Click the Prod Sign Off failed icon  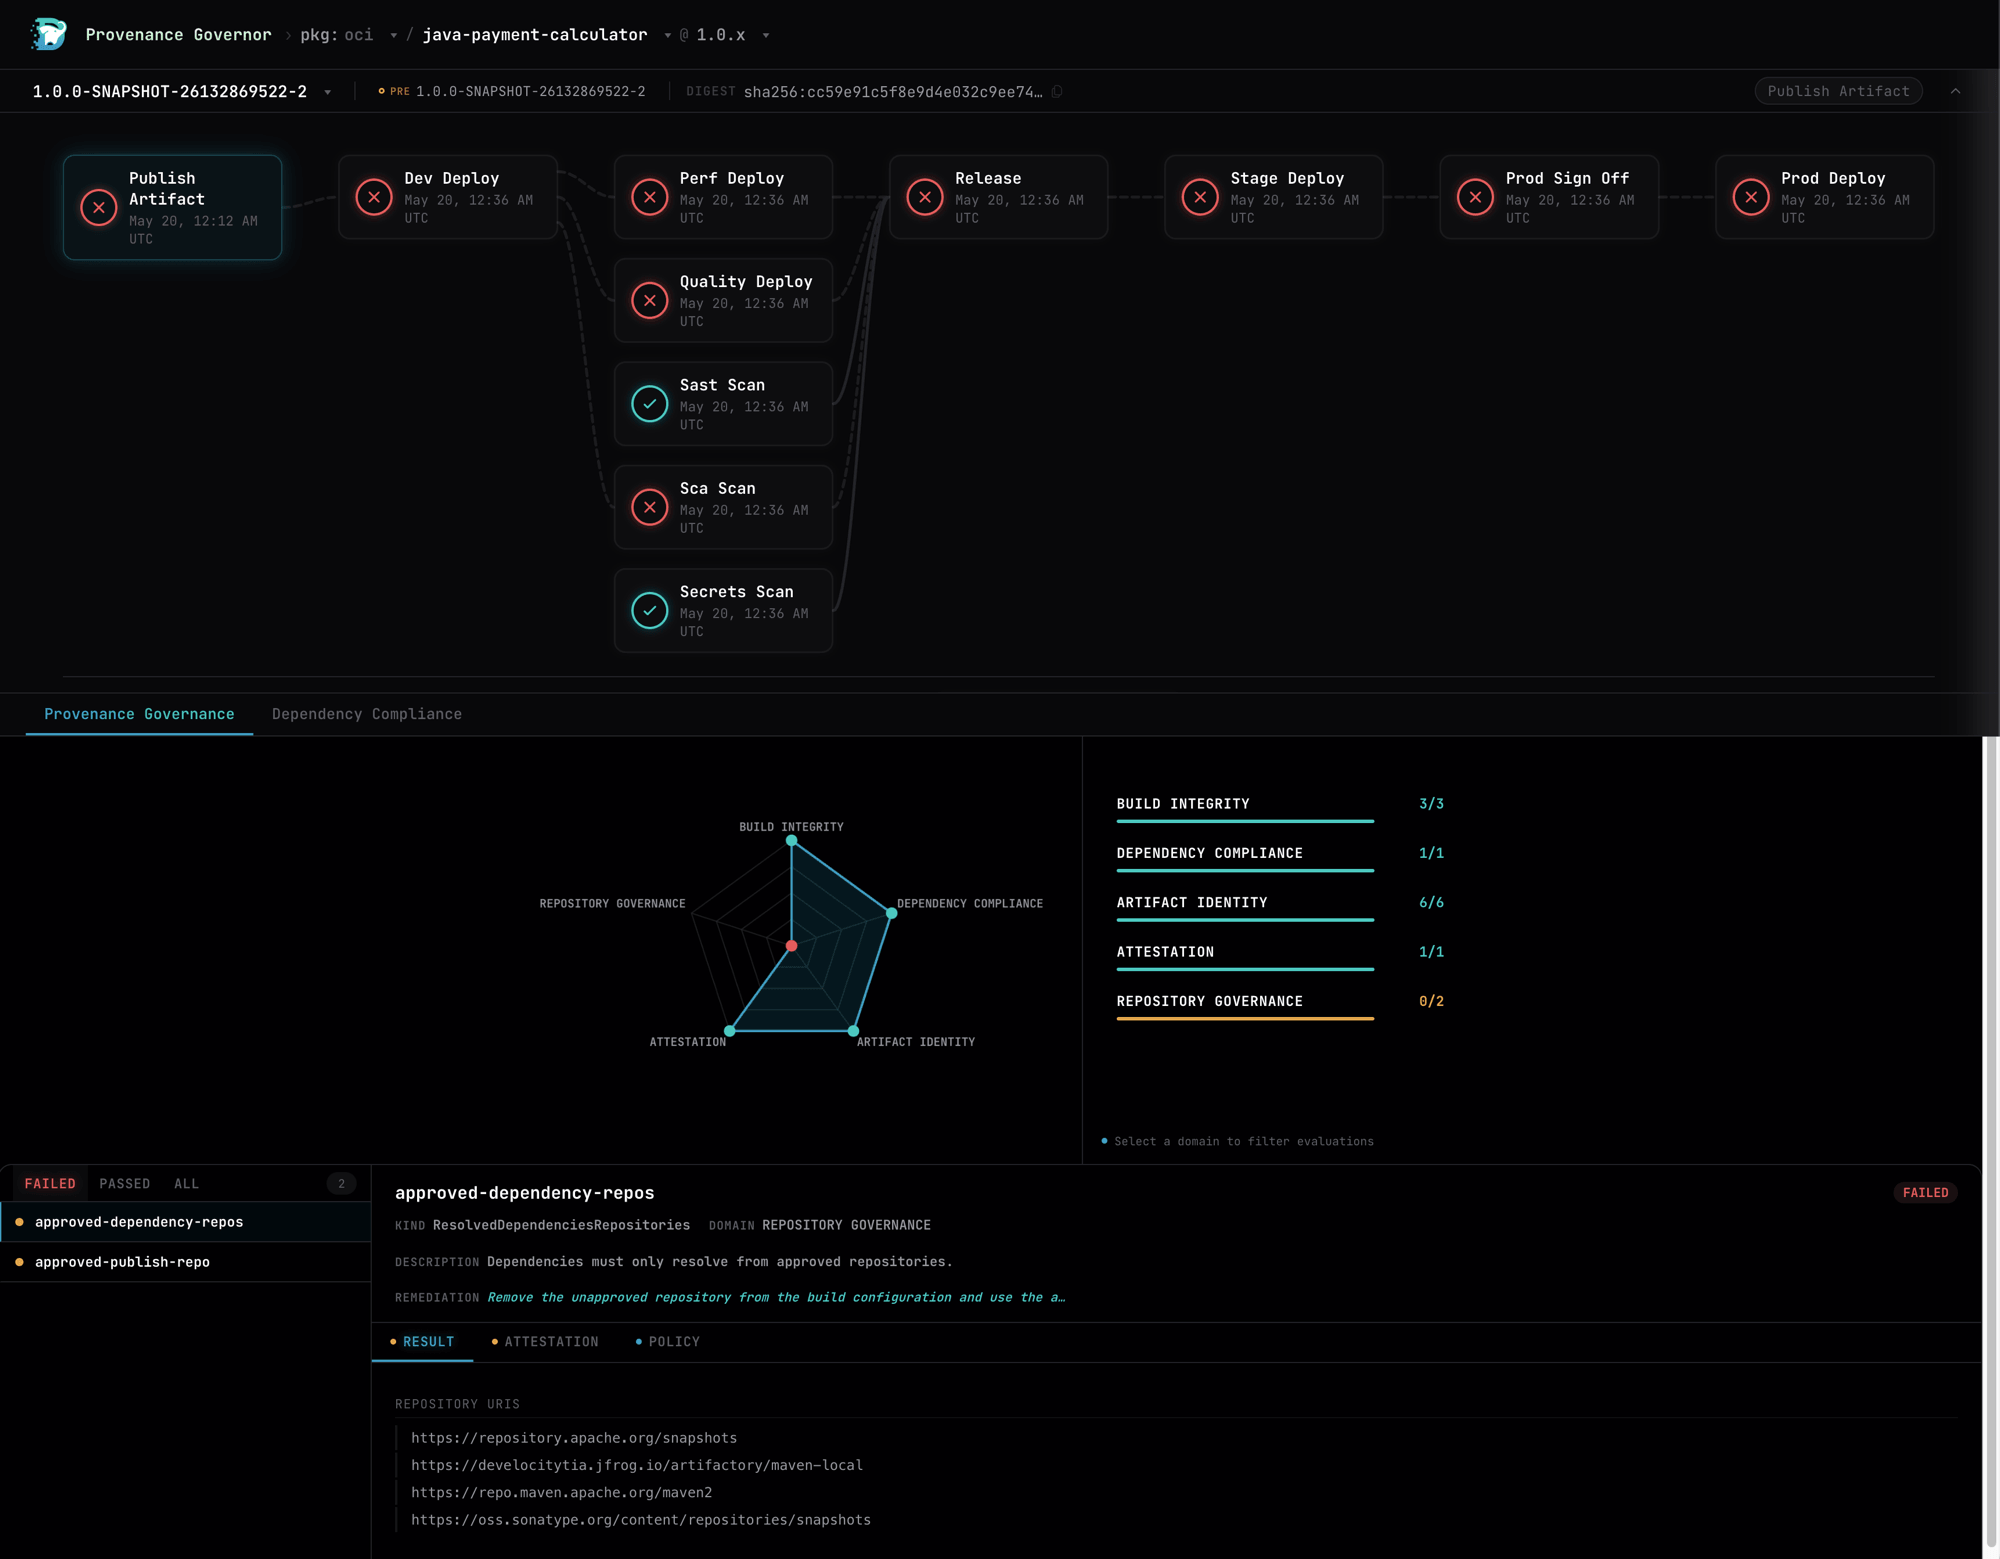[x=1476, y=197]
